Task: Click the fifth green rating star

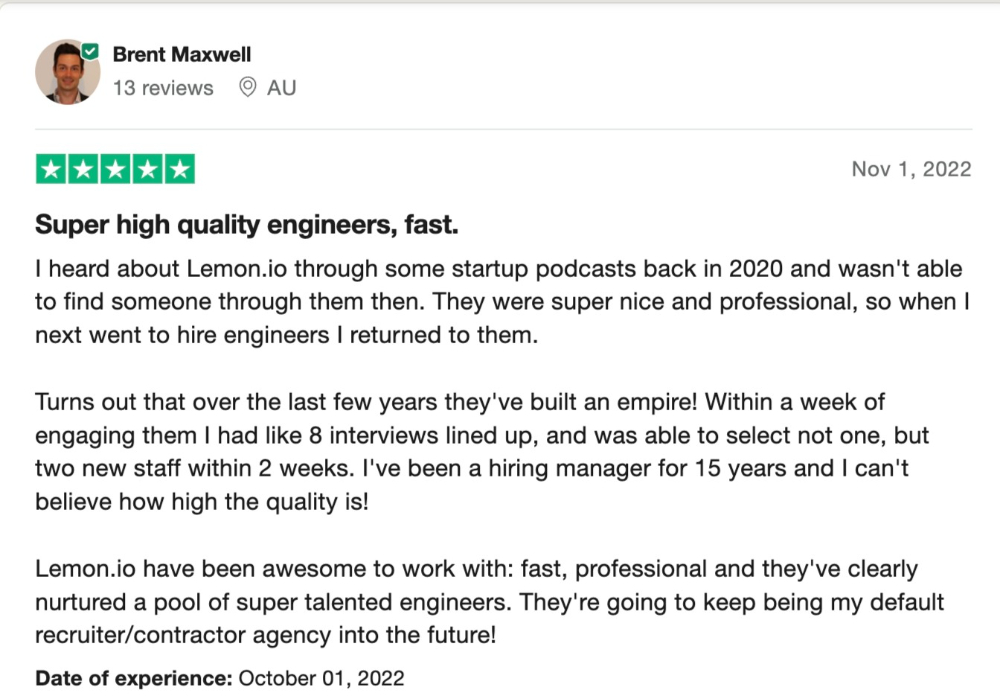Action: pyautogui.click(x=180, y=169)
